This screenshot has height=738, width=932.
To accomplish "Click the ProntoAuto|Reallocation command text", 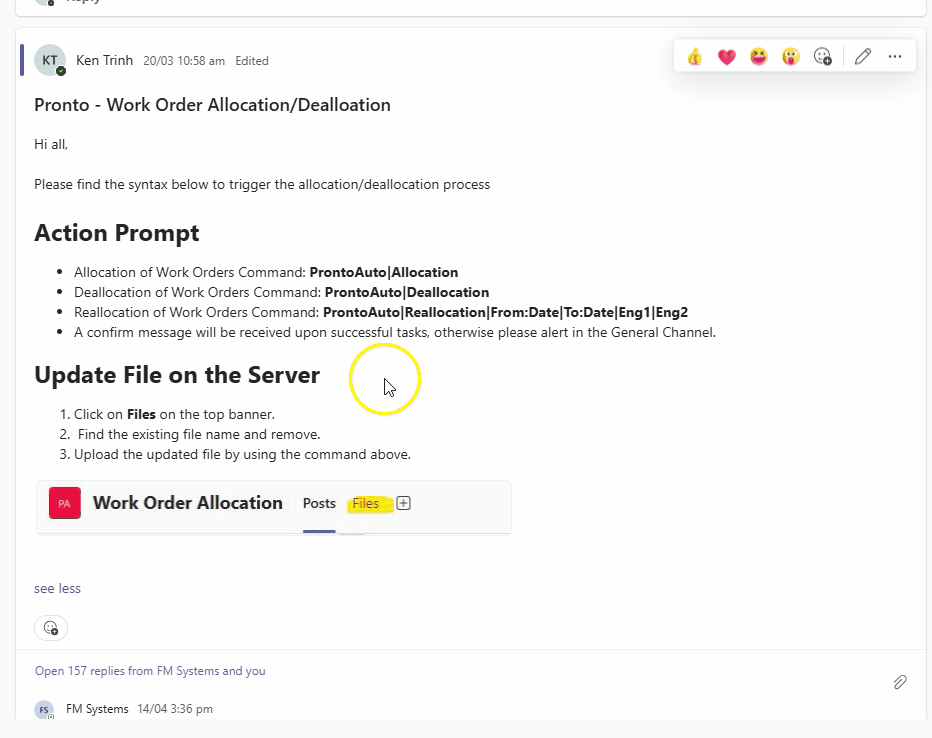I will click(505, 313).
